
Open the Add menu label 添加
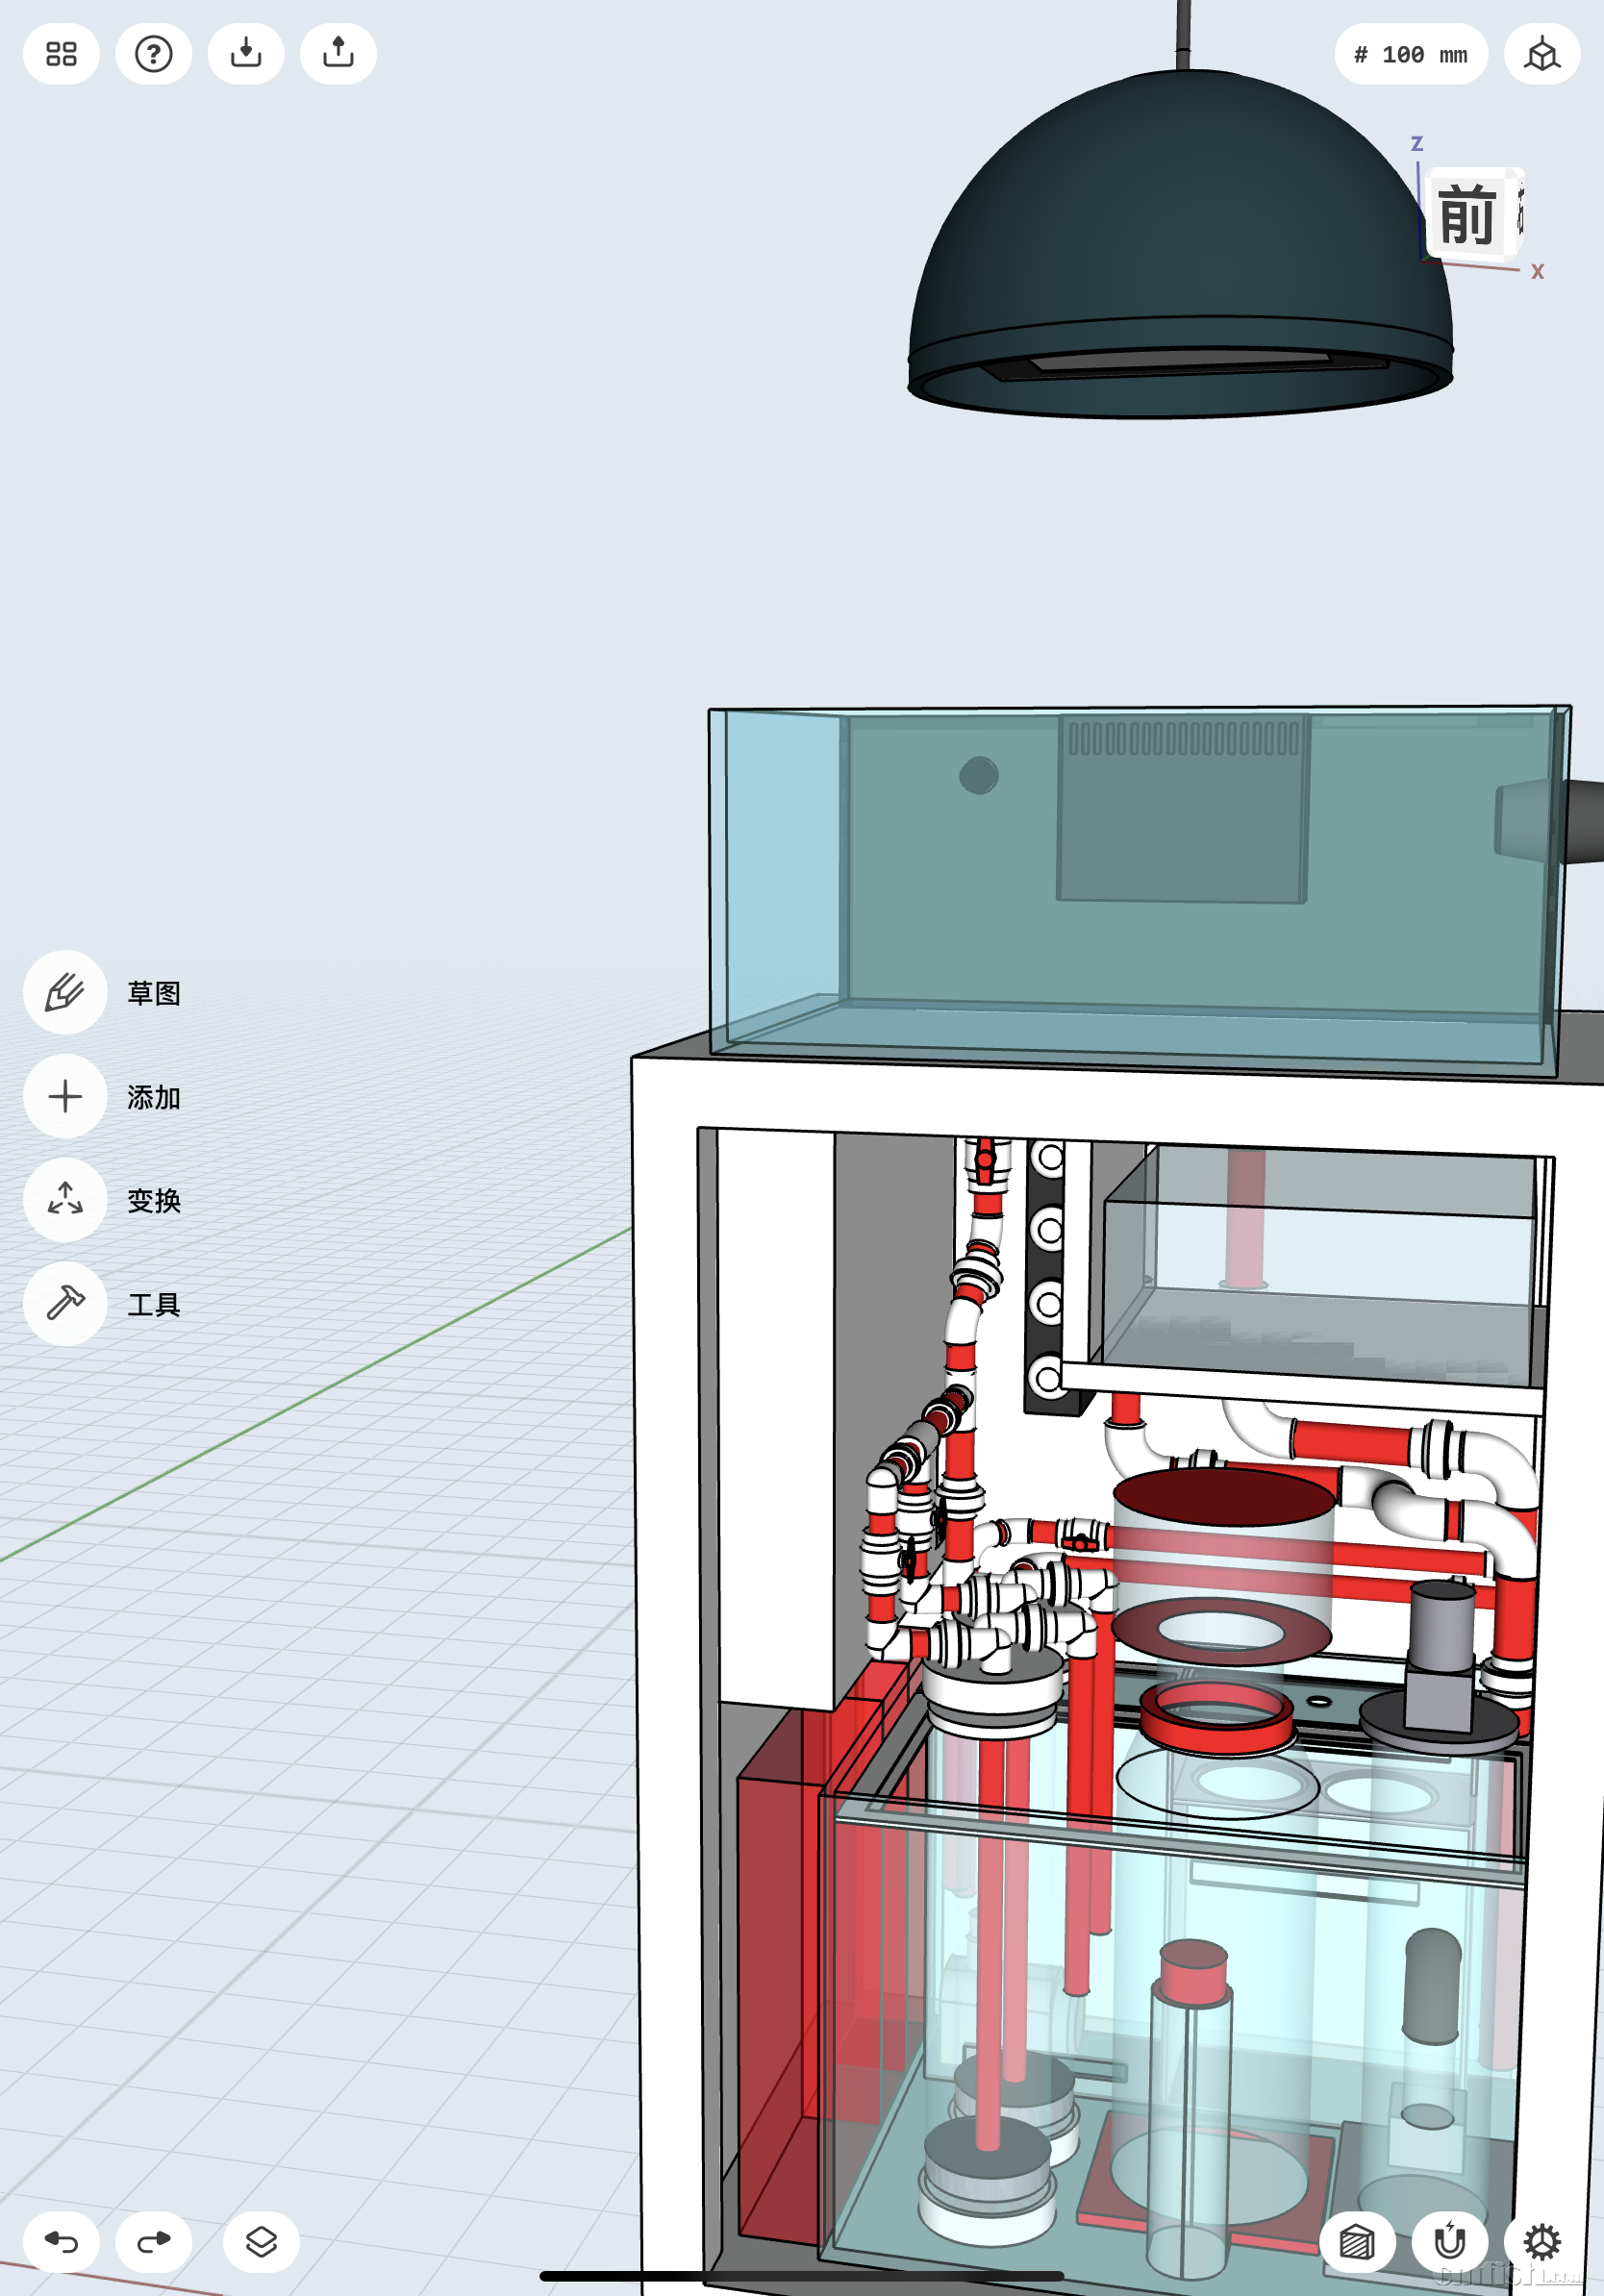154,1097
